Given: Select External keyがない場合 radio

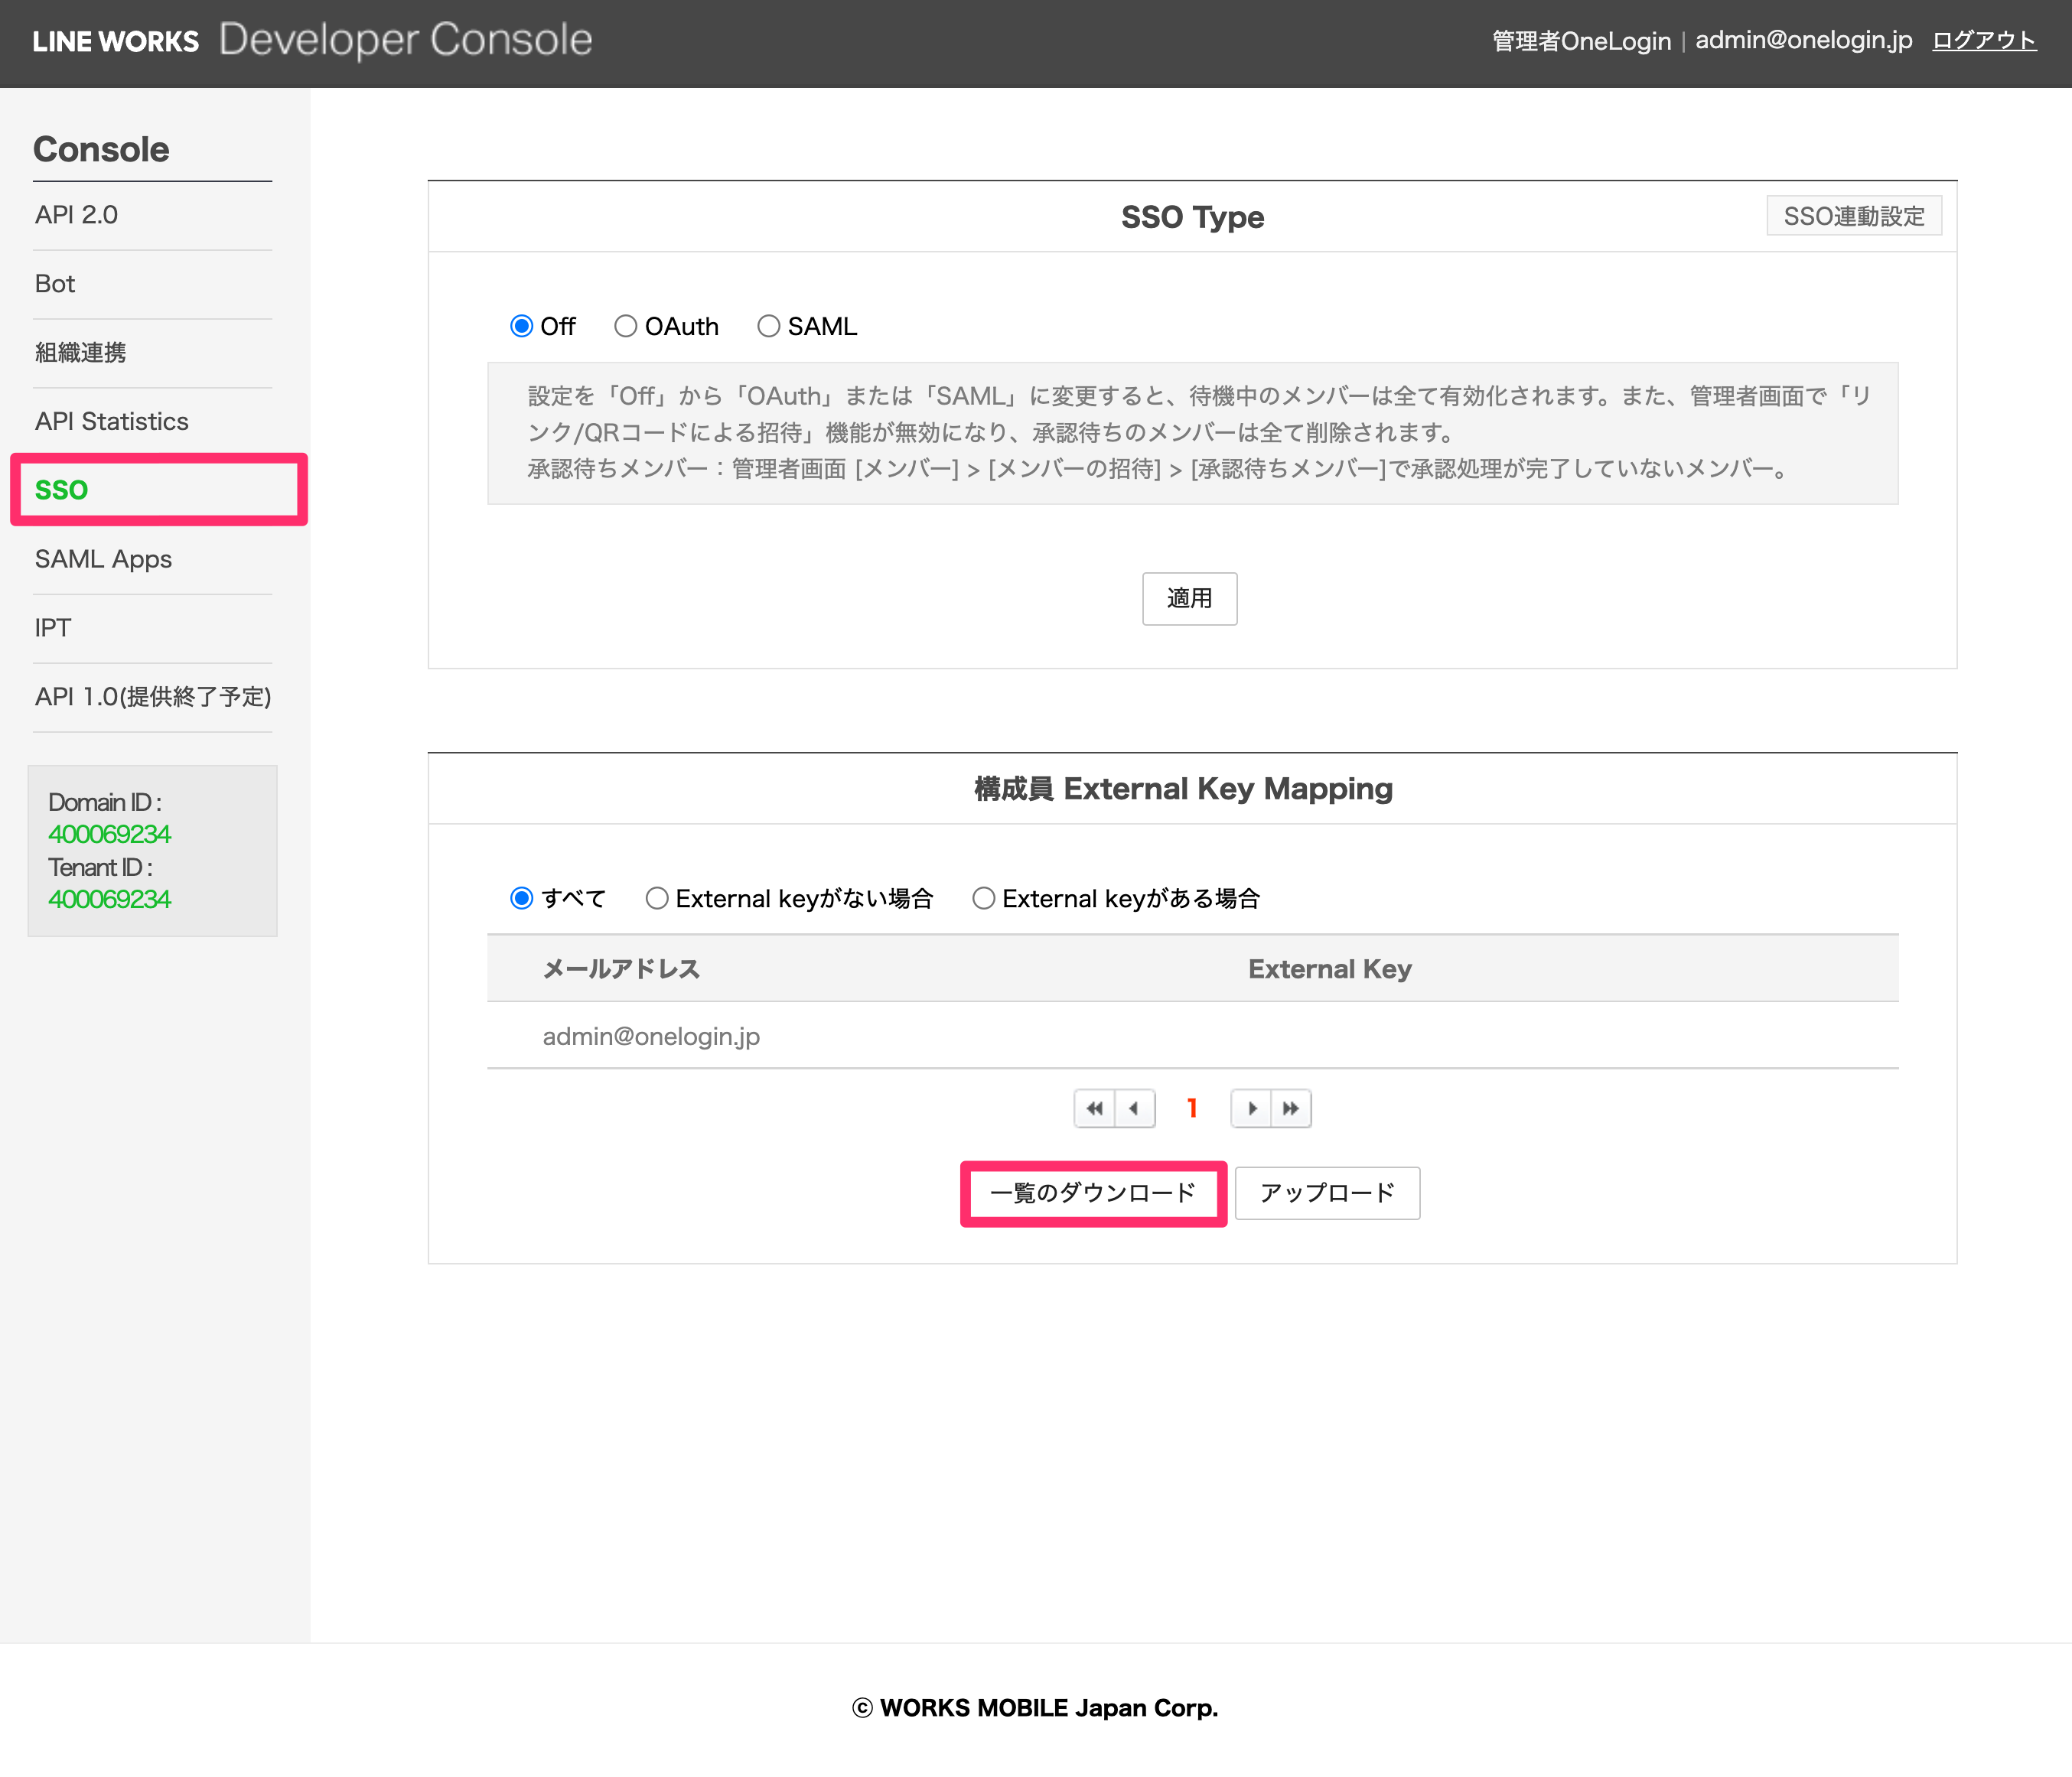Looking at the screenshot, I should (x=656, y=898).
